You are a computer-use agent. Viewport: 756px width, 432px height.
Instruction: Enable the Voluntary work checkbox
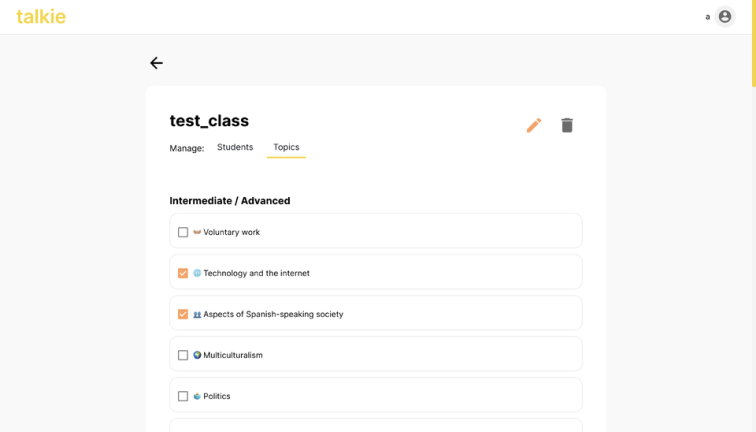pyautogui.click(x=183, y=232)
